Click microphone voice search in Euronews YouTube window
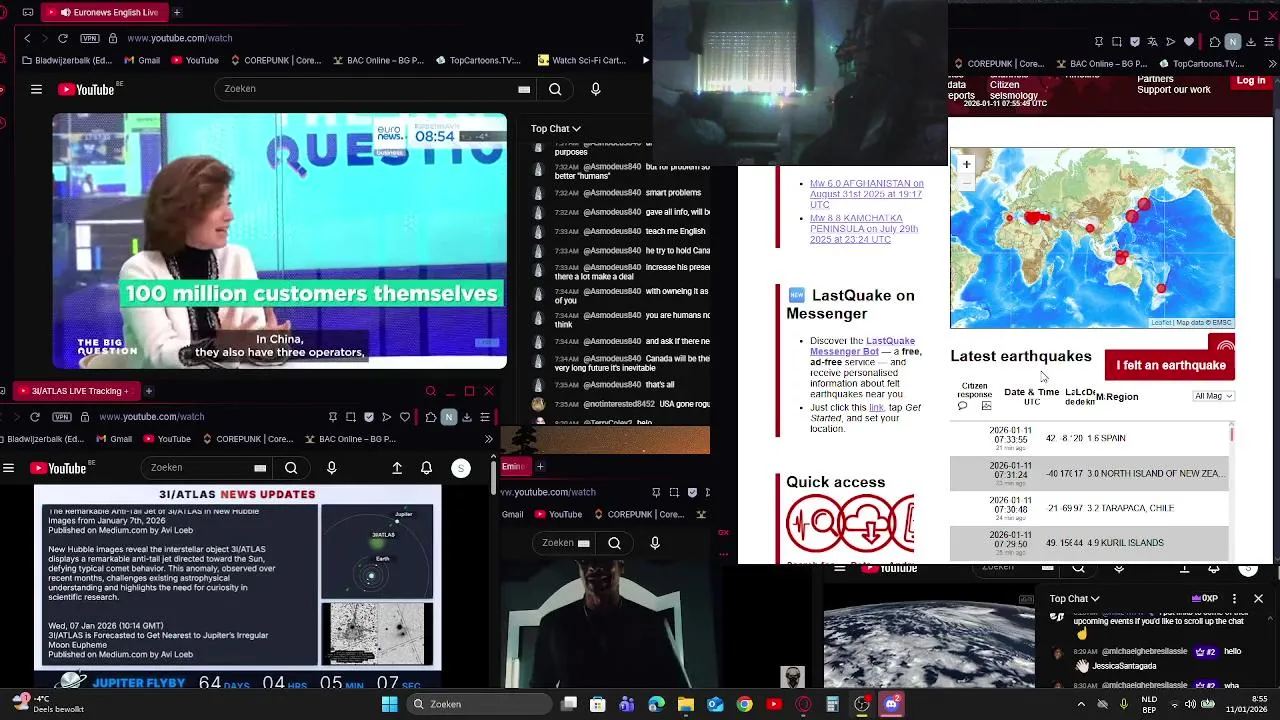The image size is (1280, 720). (596, 89)
